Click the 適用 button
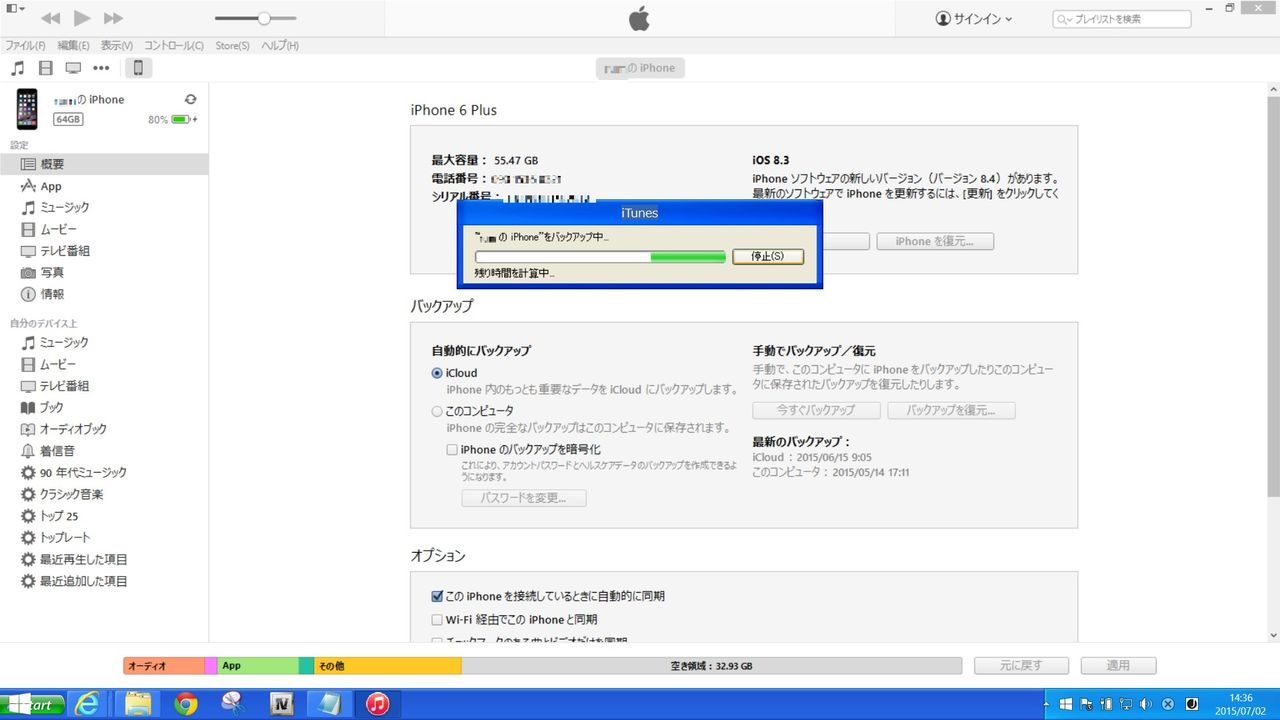The width and height of the screenshot is (1280, 720). point(1118,666)
